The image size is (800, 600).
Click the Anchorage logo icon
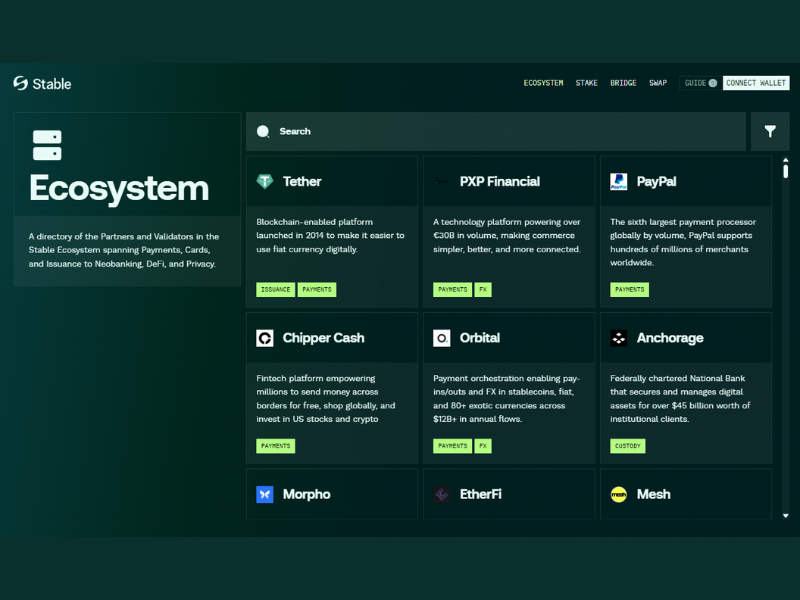[x=619, y=338]
